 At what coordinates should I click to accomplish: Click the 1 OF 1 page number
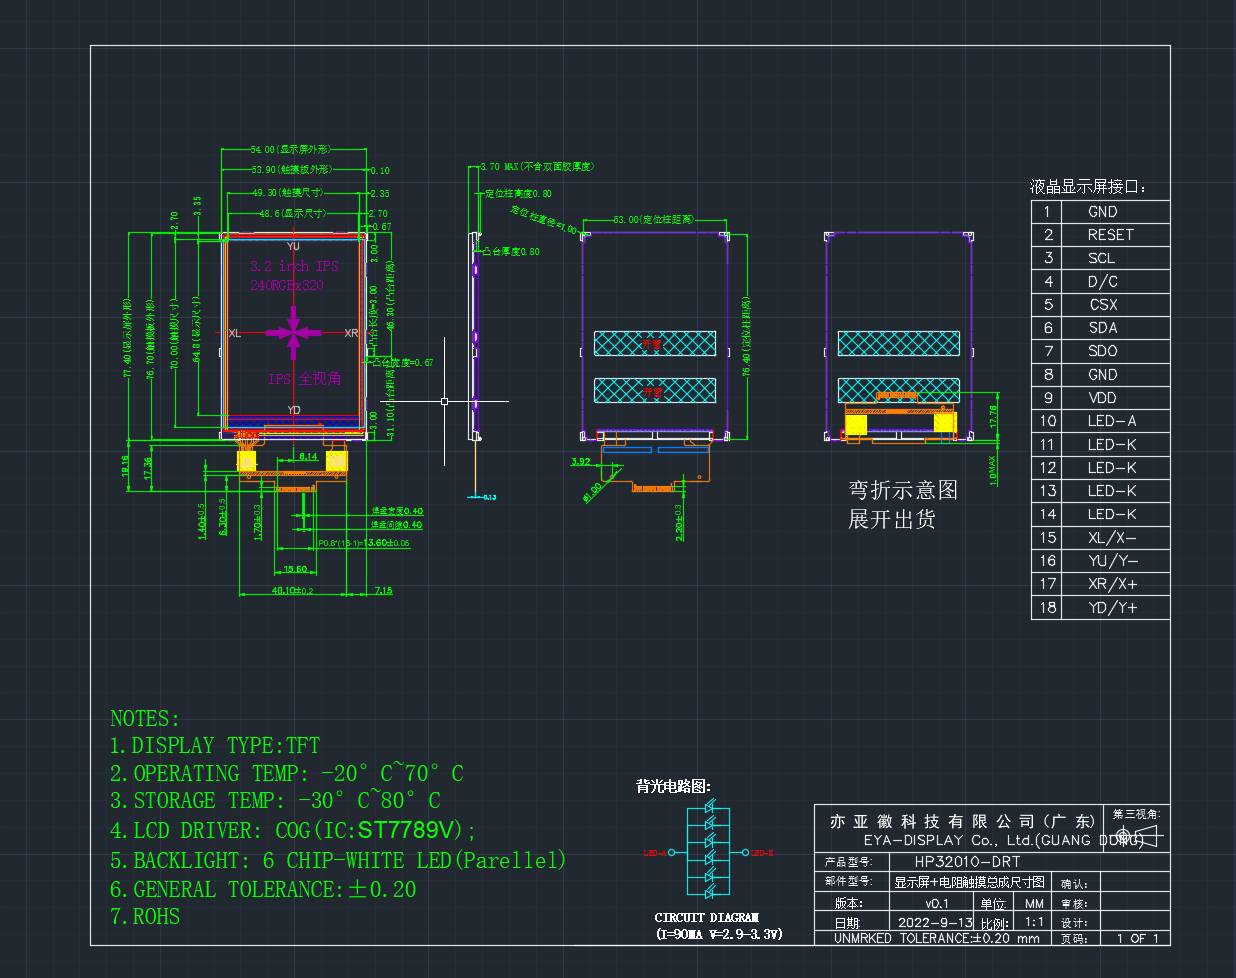click(x=1138, y=938)
